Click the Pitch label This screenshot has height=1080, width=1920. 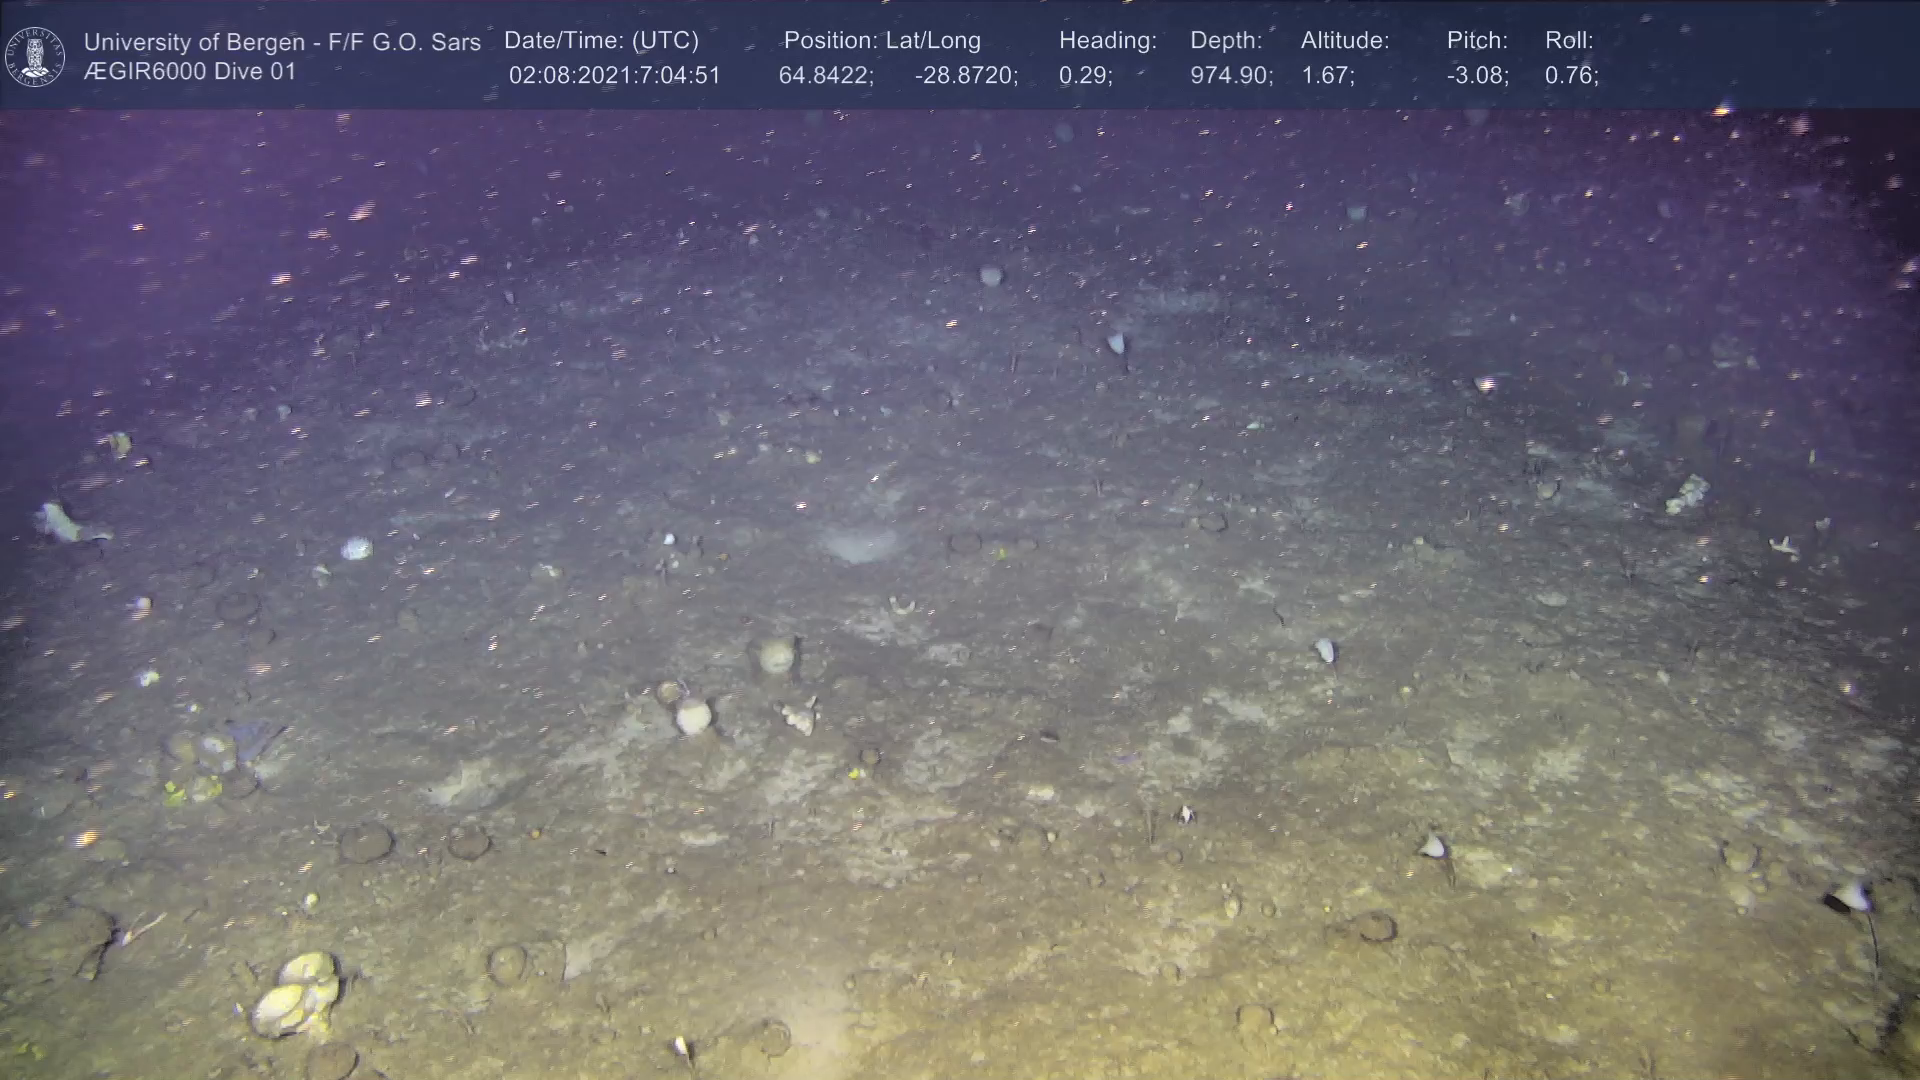click(x=1477, y=40)
